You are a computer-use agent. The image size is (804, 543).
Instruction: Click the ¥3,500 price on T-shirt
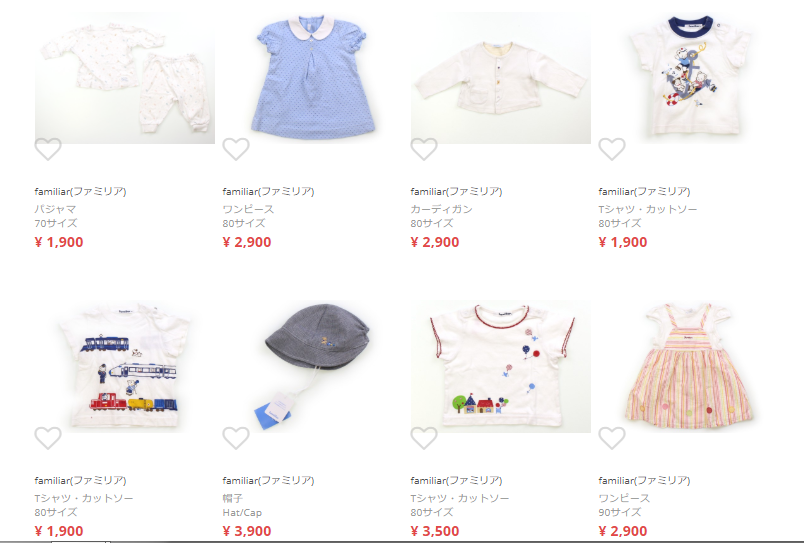pyautogui.click(x=435, y=531)
